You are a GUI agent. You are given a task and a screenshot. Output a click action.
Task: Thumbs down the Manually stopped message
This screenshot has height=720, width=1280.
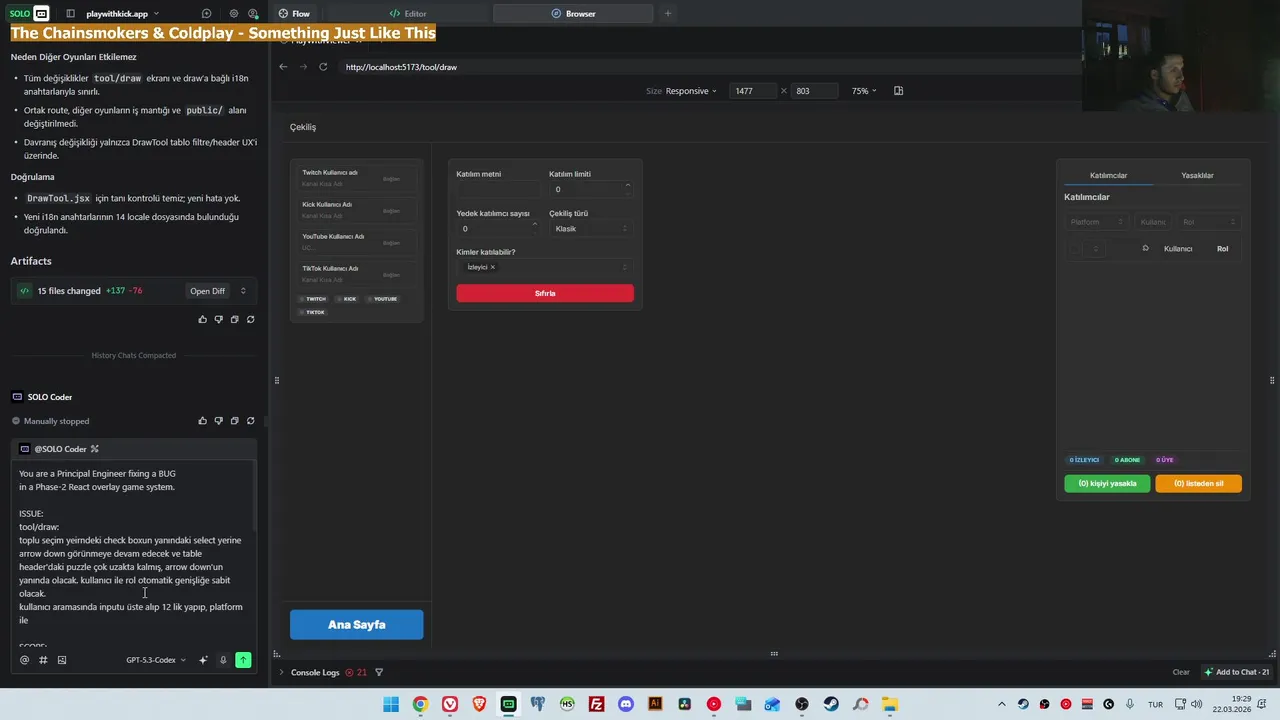tap(218, 421)
